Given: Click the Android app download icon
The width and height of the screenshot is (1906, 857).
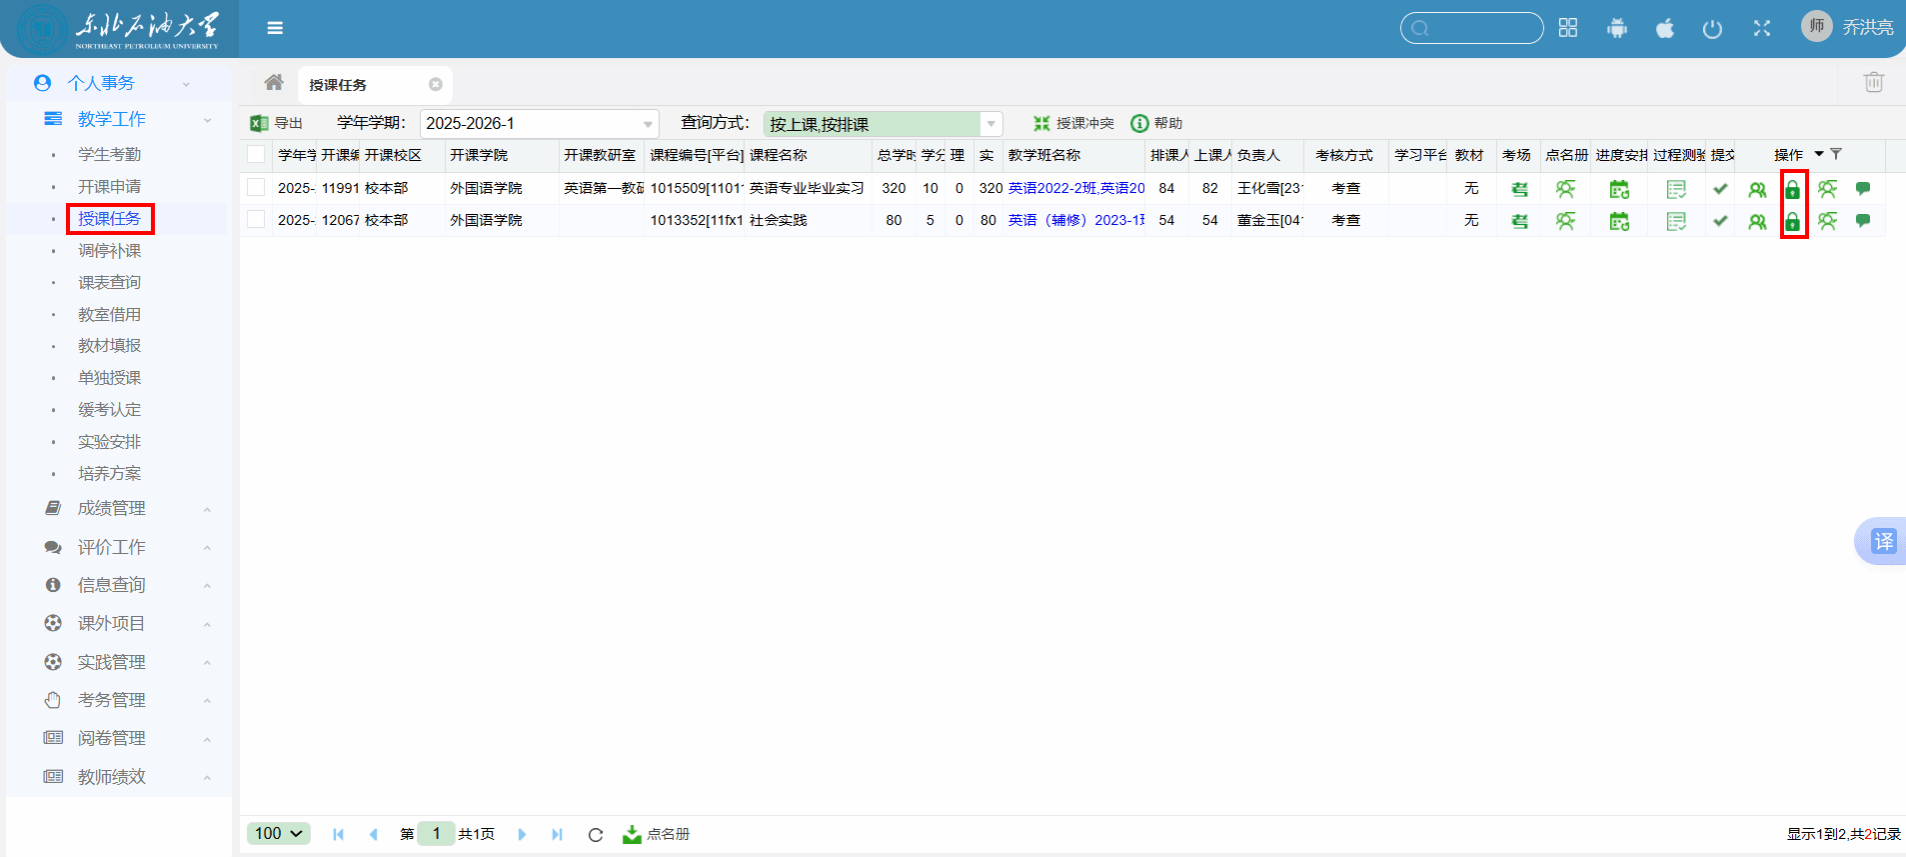Looking at the screenshot, I should [x=1617, y=28].
